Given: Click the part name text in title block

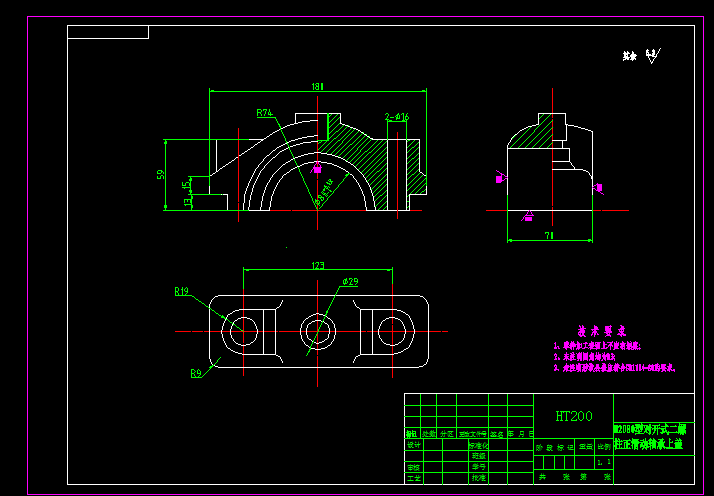Looking at the screenshot, I should point(650,436).
